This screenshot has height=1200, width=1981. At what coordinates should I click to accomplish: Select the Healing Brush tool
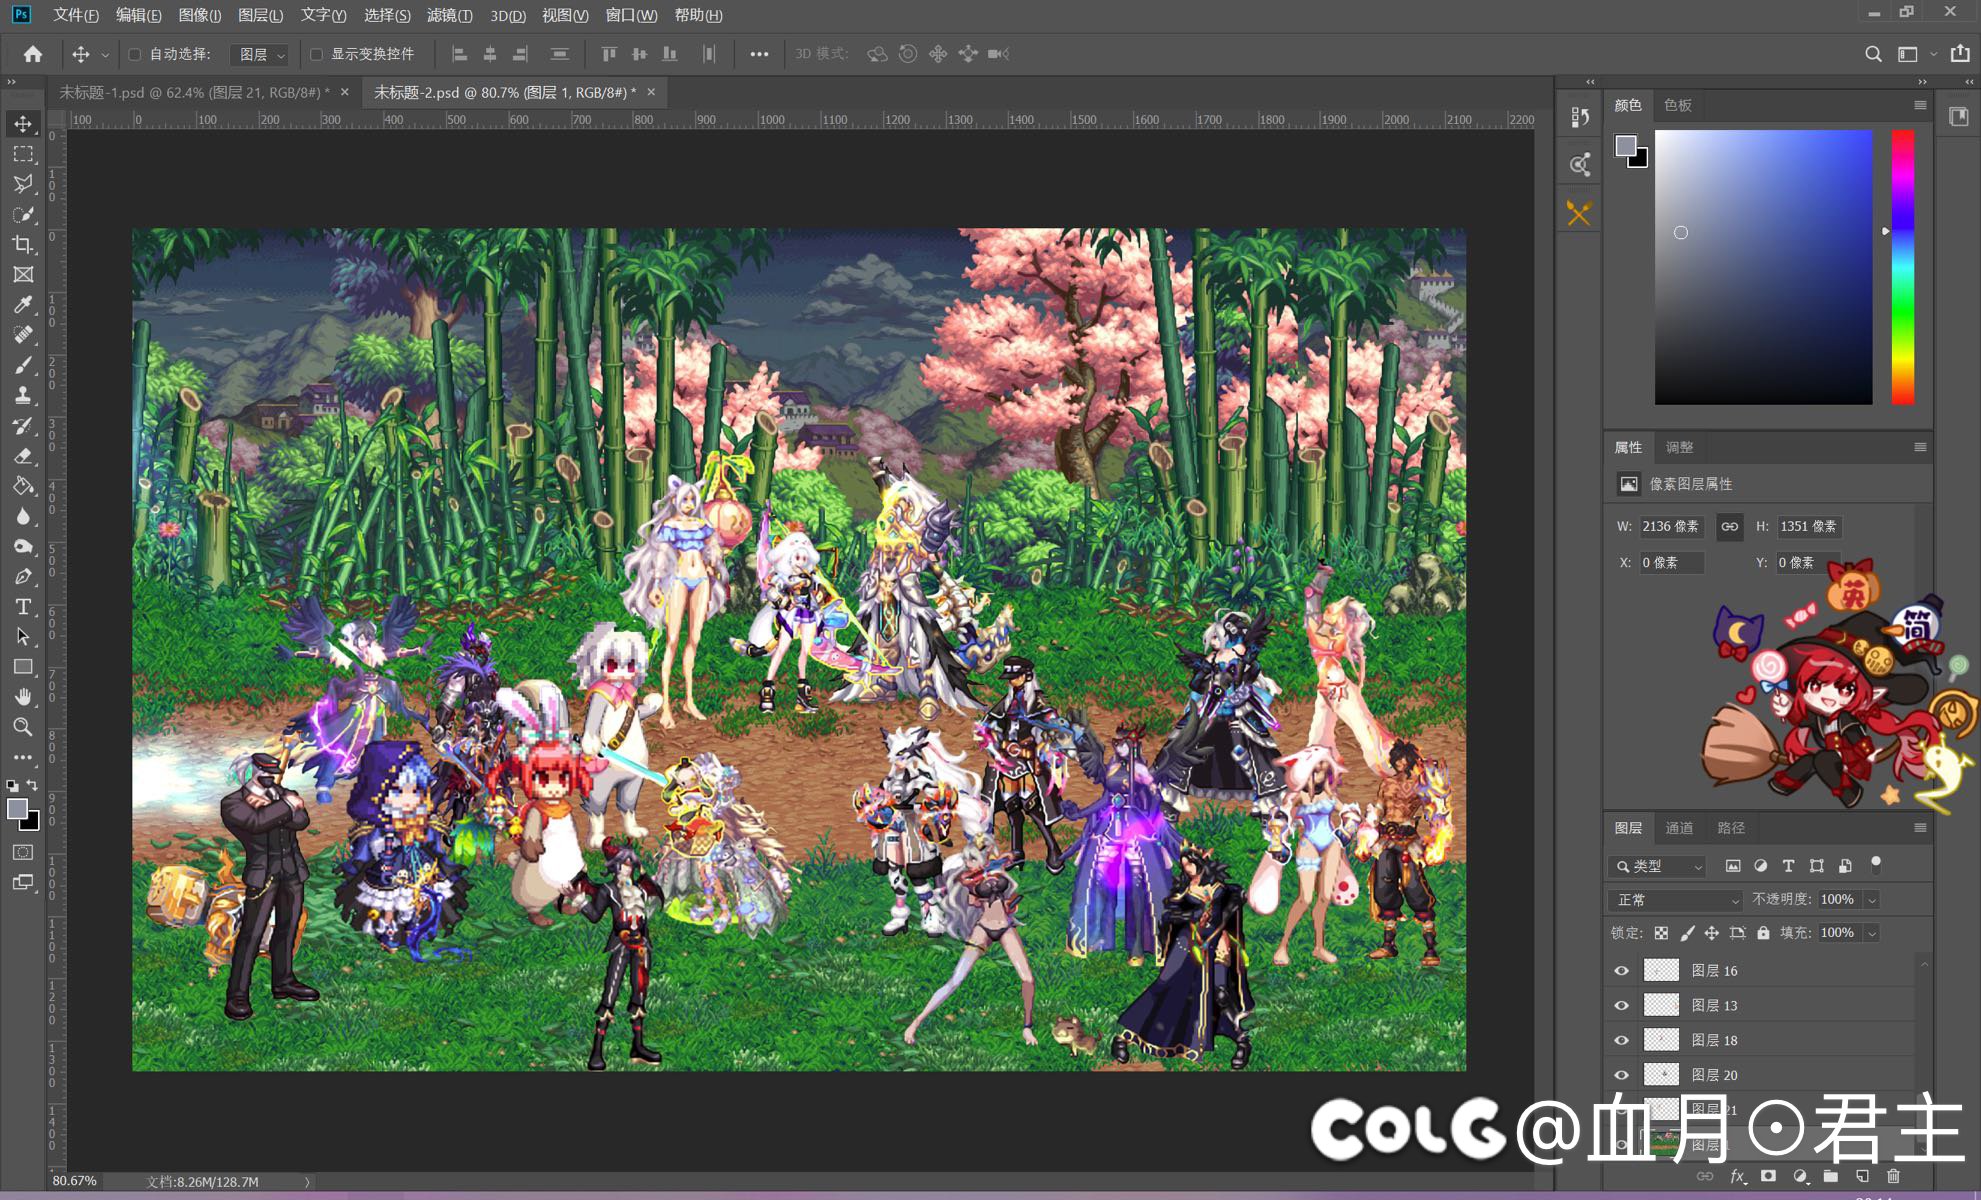pyautogui.click(x=23, y=335)
